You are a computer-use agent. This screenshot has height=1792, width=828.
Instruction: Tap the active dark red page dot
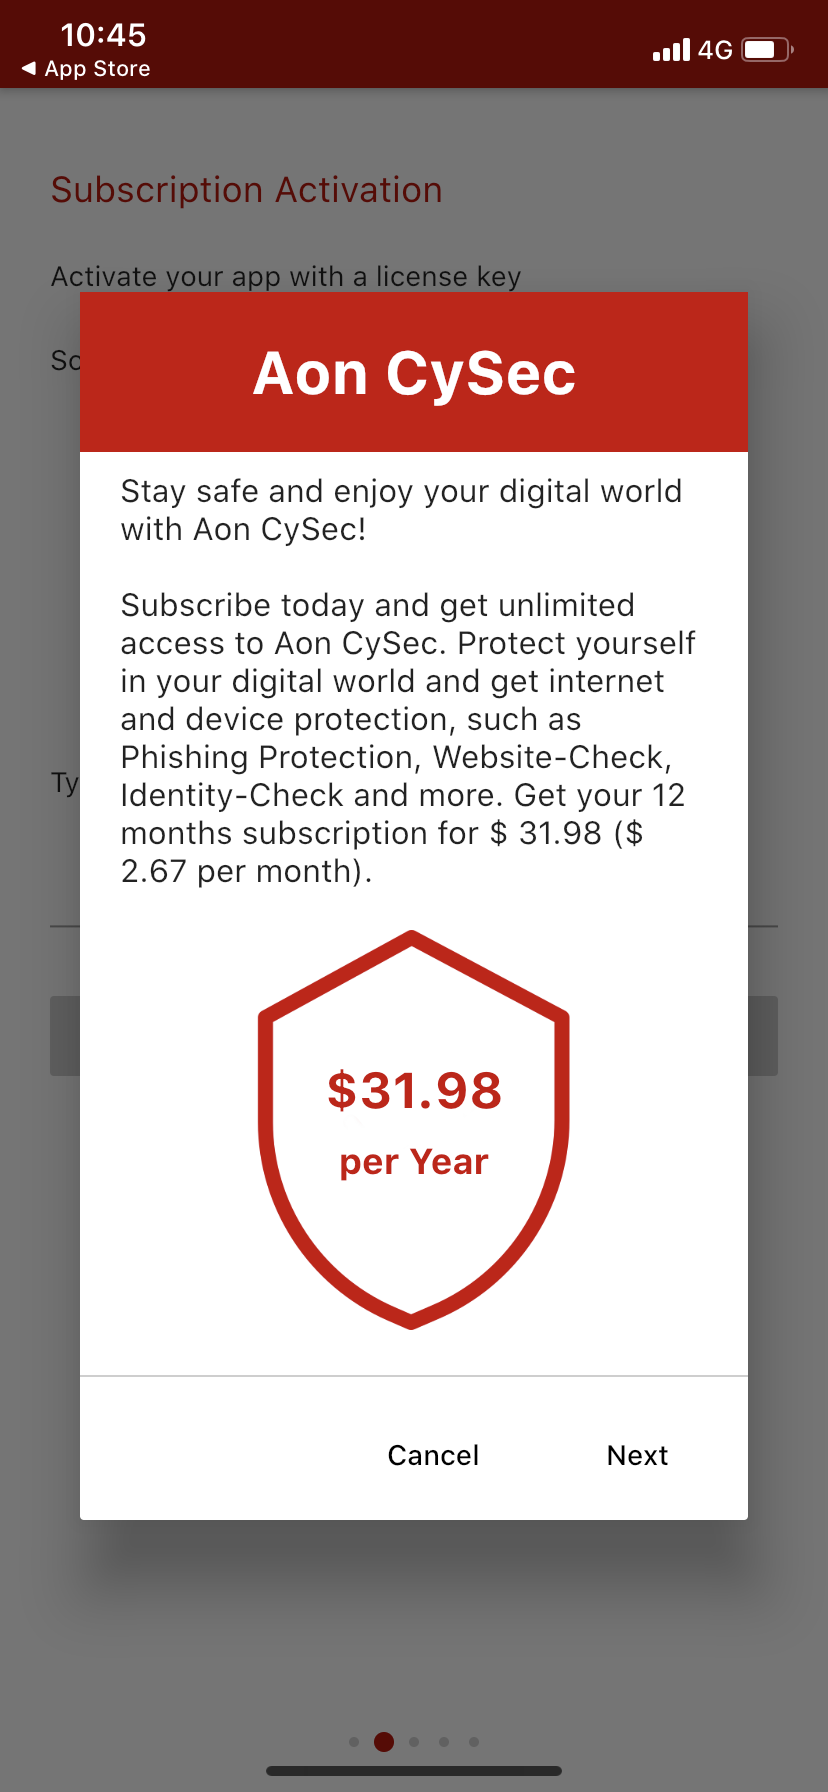[x=384, y=1742]
